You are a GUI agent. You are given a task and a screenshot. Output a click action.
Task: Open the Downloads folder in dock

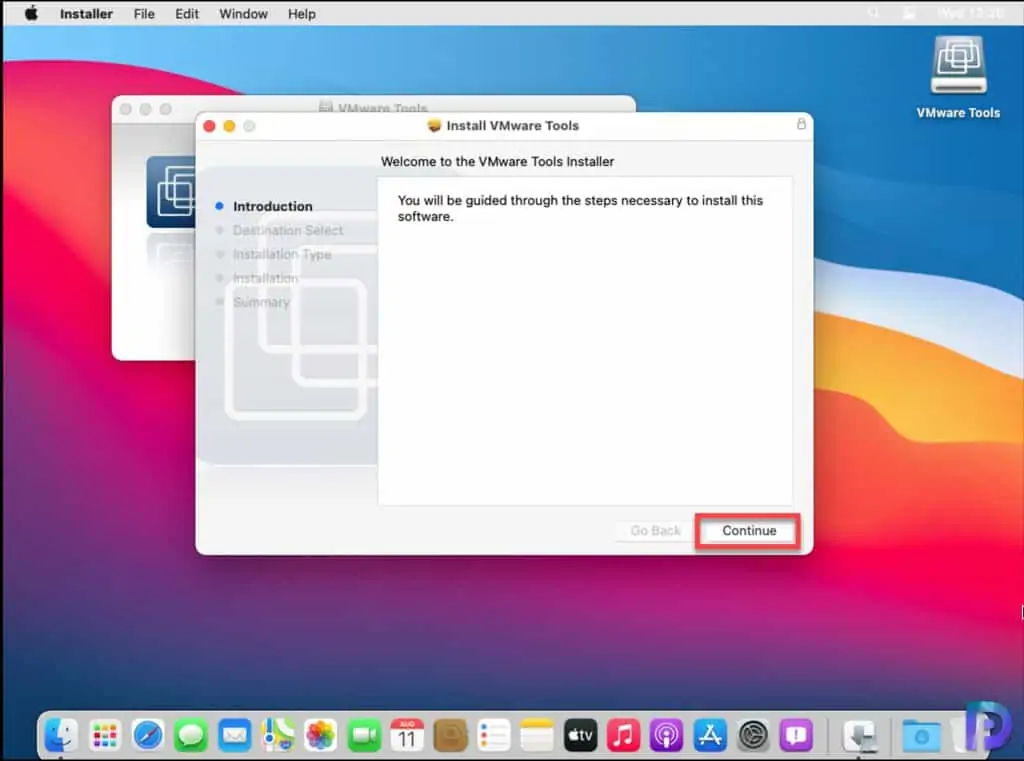(921, 736)
